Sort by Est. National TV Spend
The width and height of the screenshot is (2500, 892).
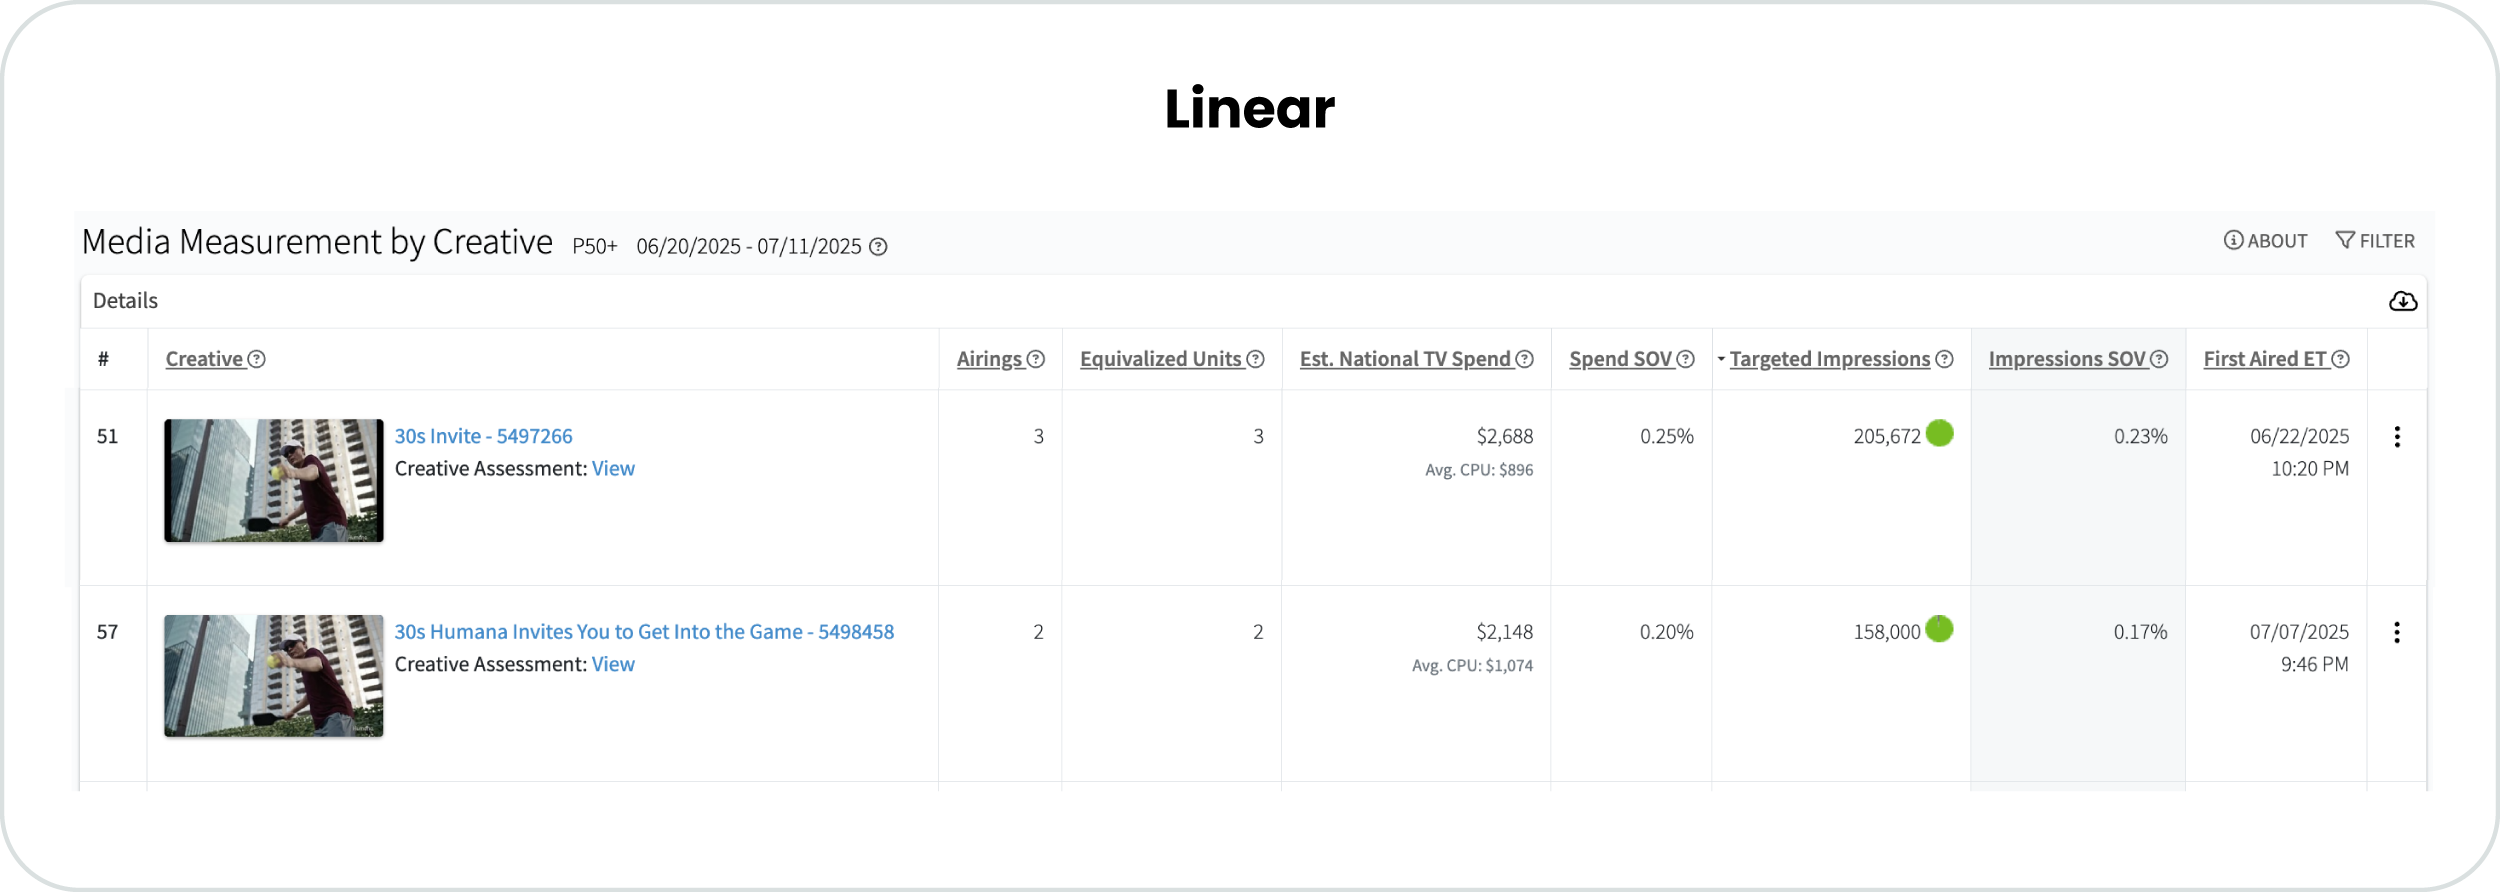(x=1405, y=359)
